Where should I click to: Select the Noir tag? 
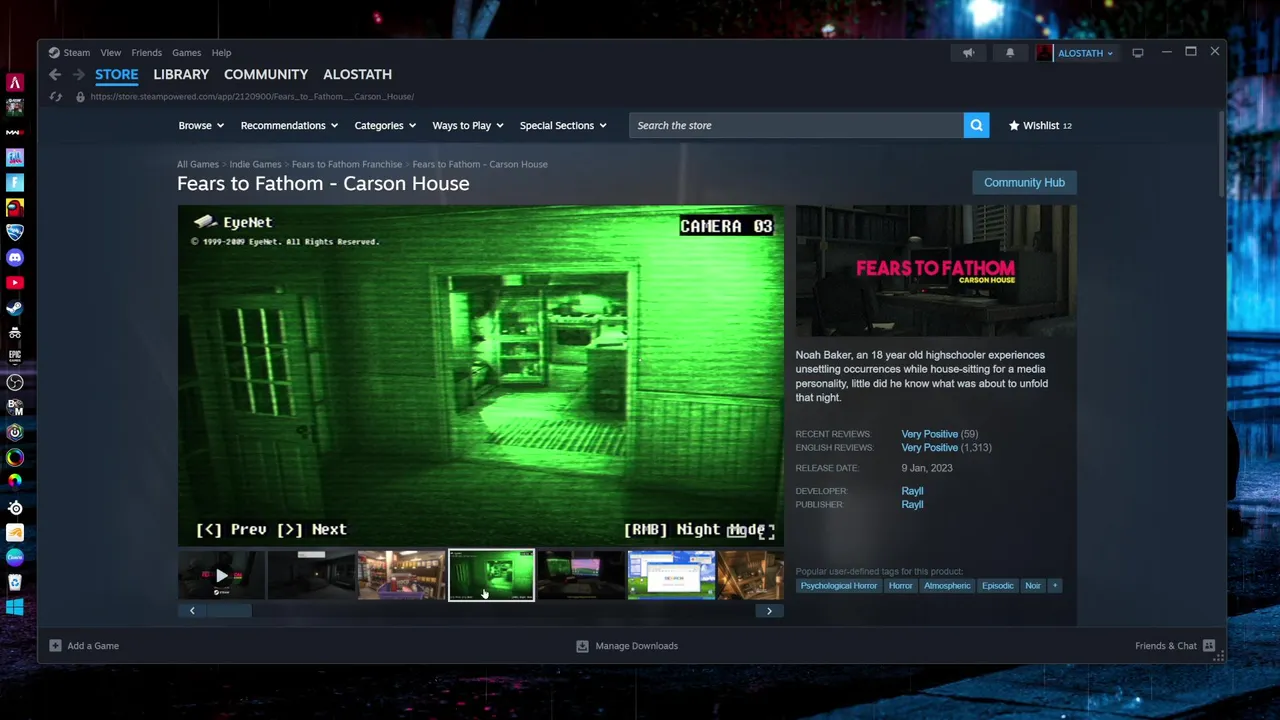click(1033, 586)
